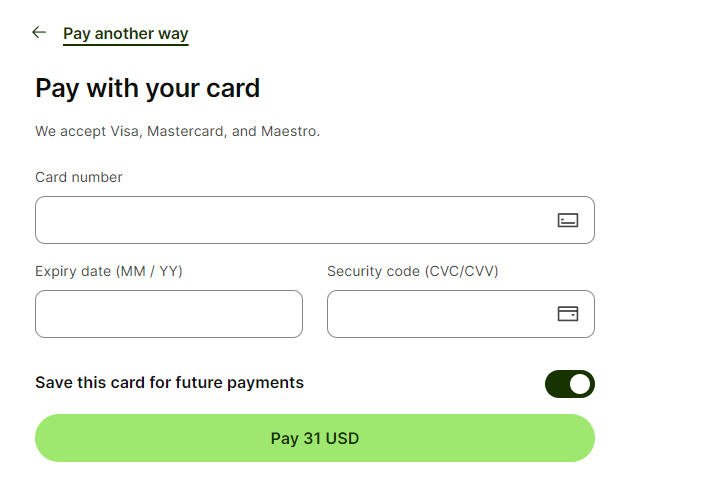Click the Save this card for future payments label
The width and height of the screenshot is (709, 497).
tap(169, 382)
